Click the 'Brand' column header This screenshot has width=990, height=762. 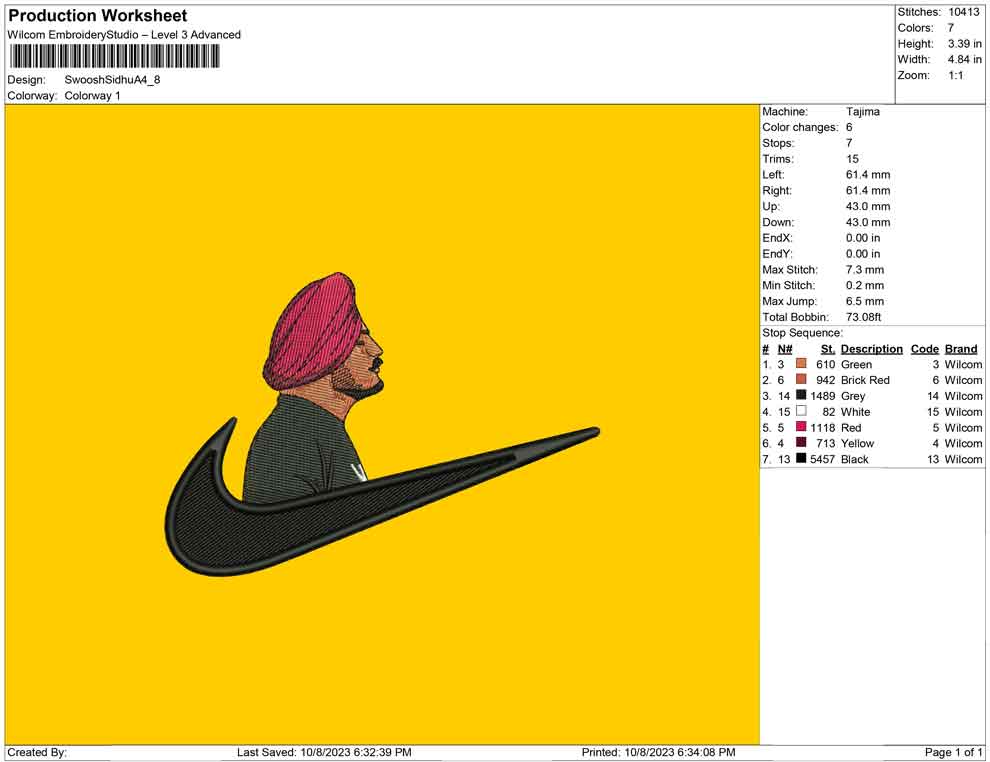pyautogui.click(x=961, y=349)
